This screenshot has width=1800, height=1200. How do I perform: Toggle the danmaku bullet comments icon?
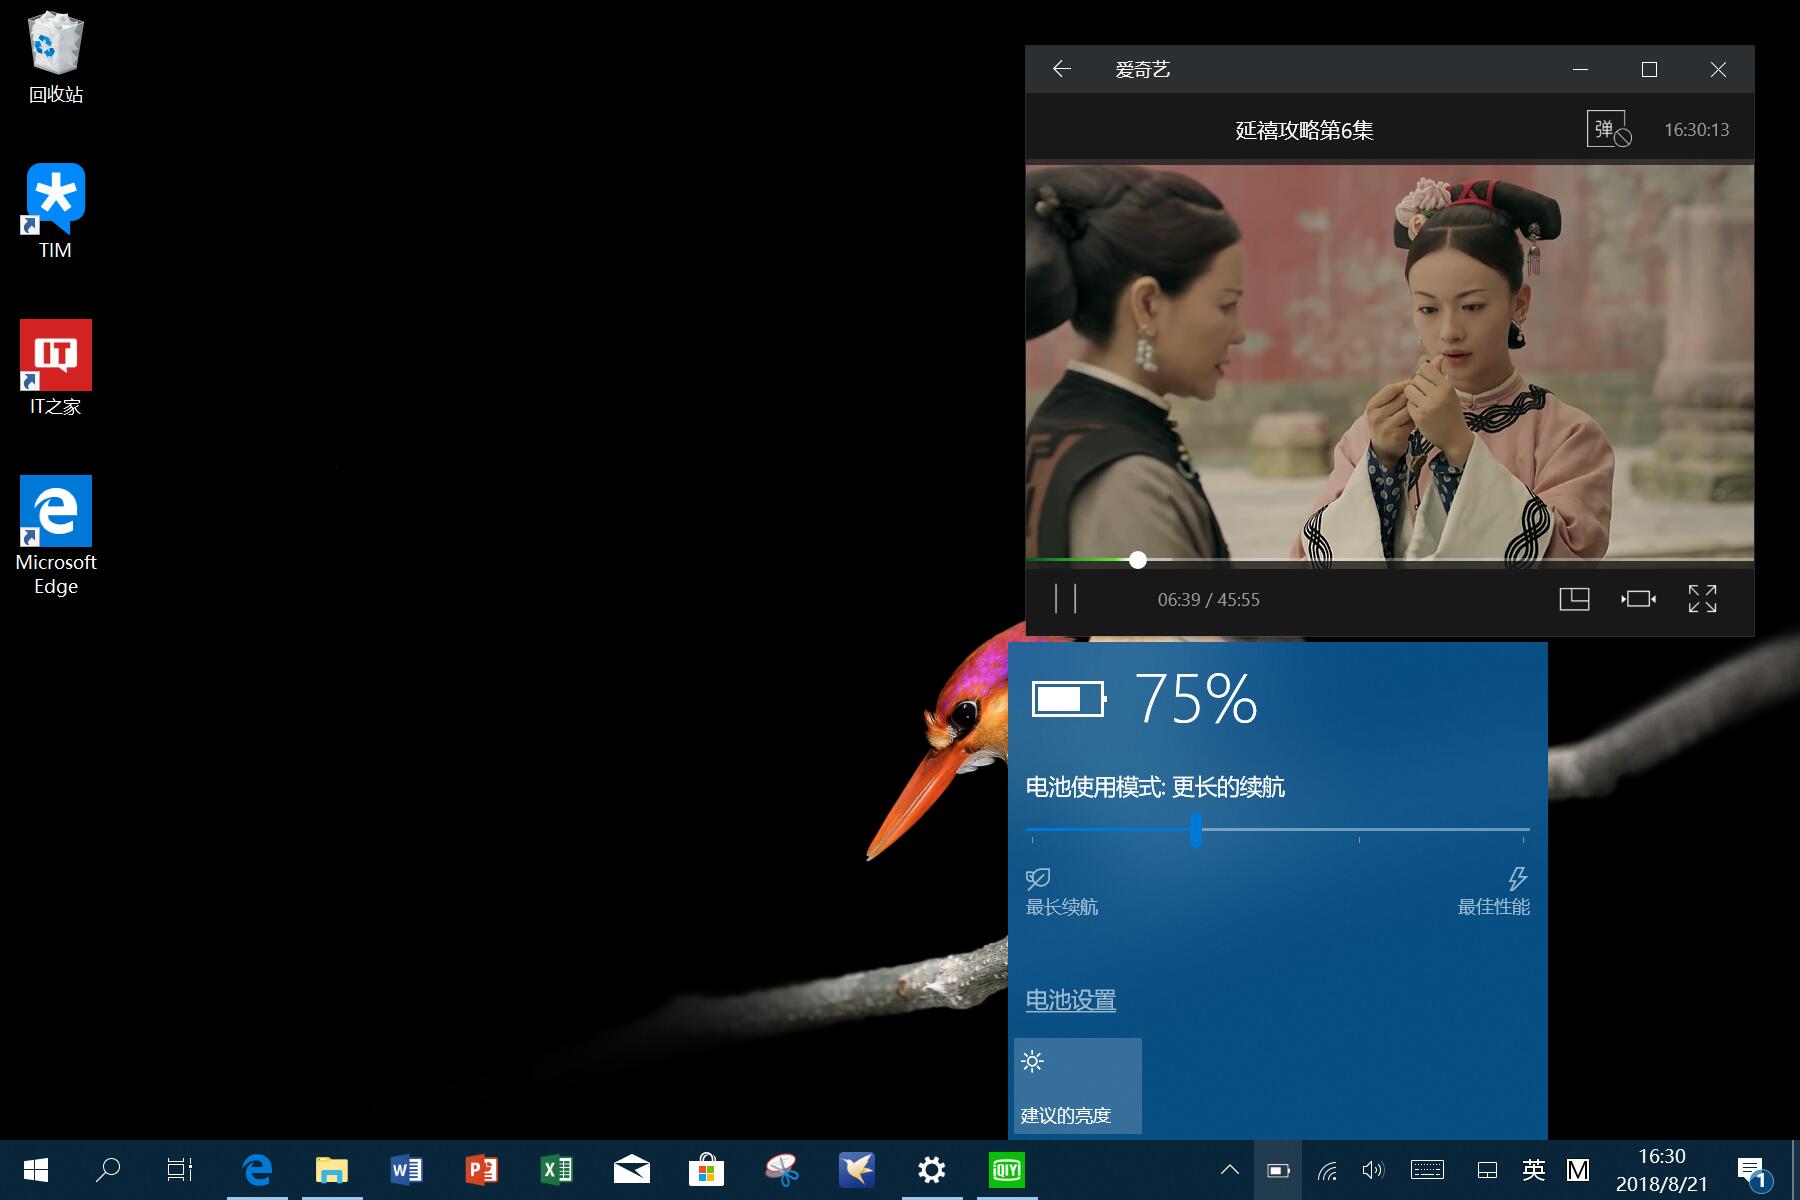[x=1609, y=129]
